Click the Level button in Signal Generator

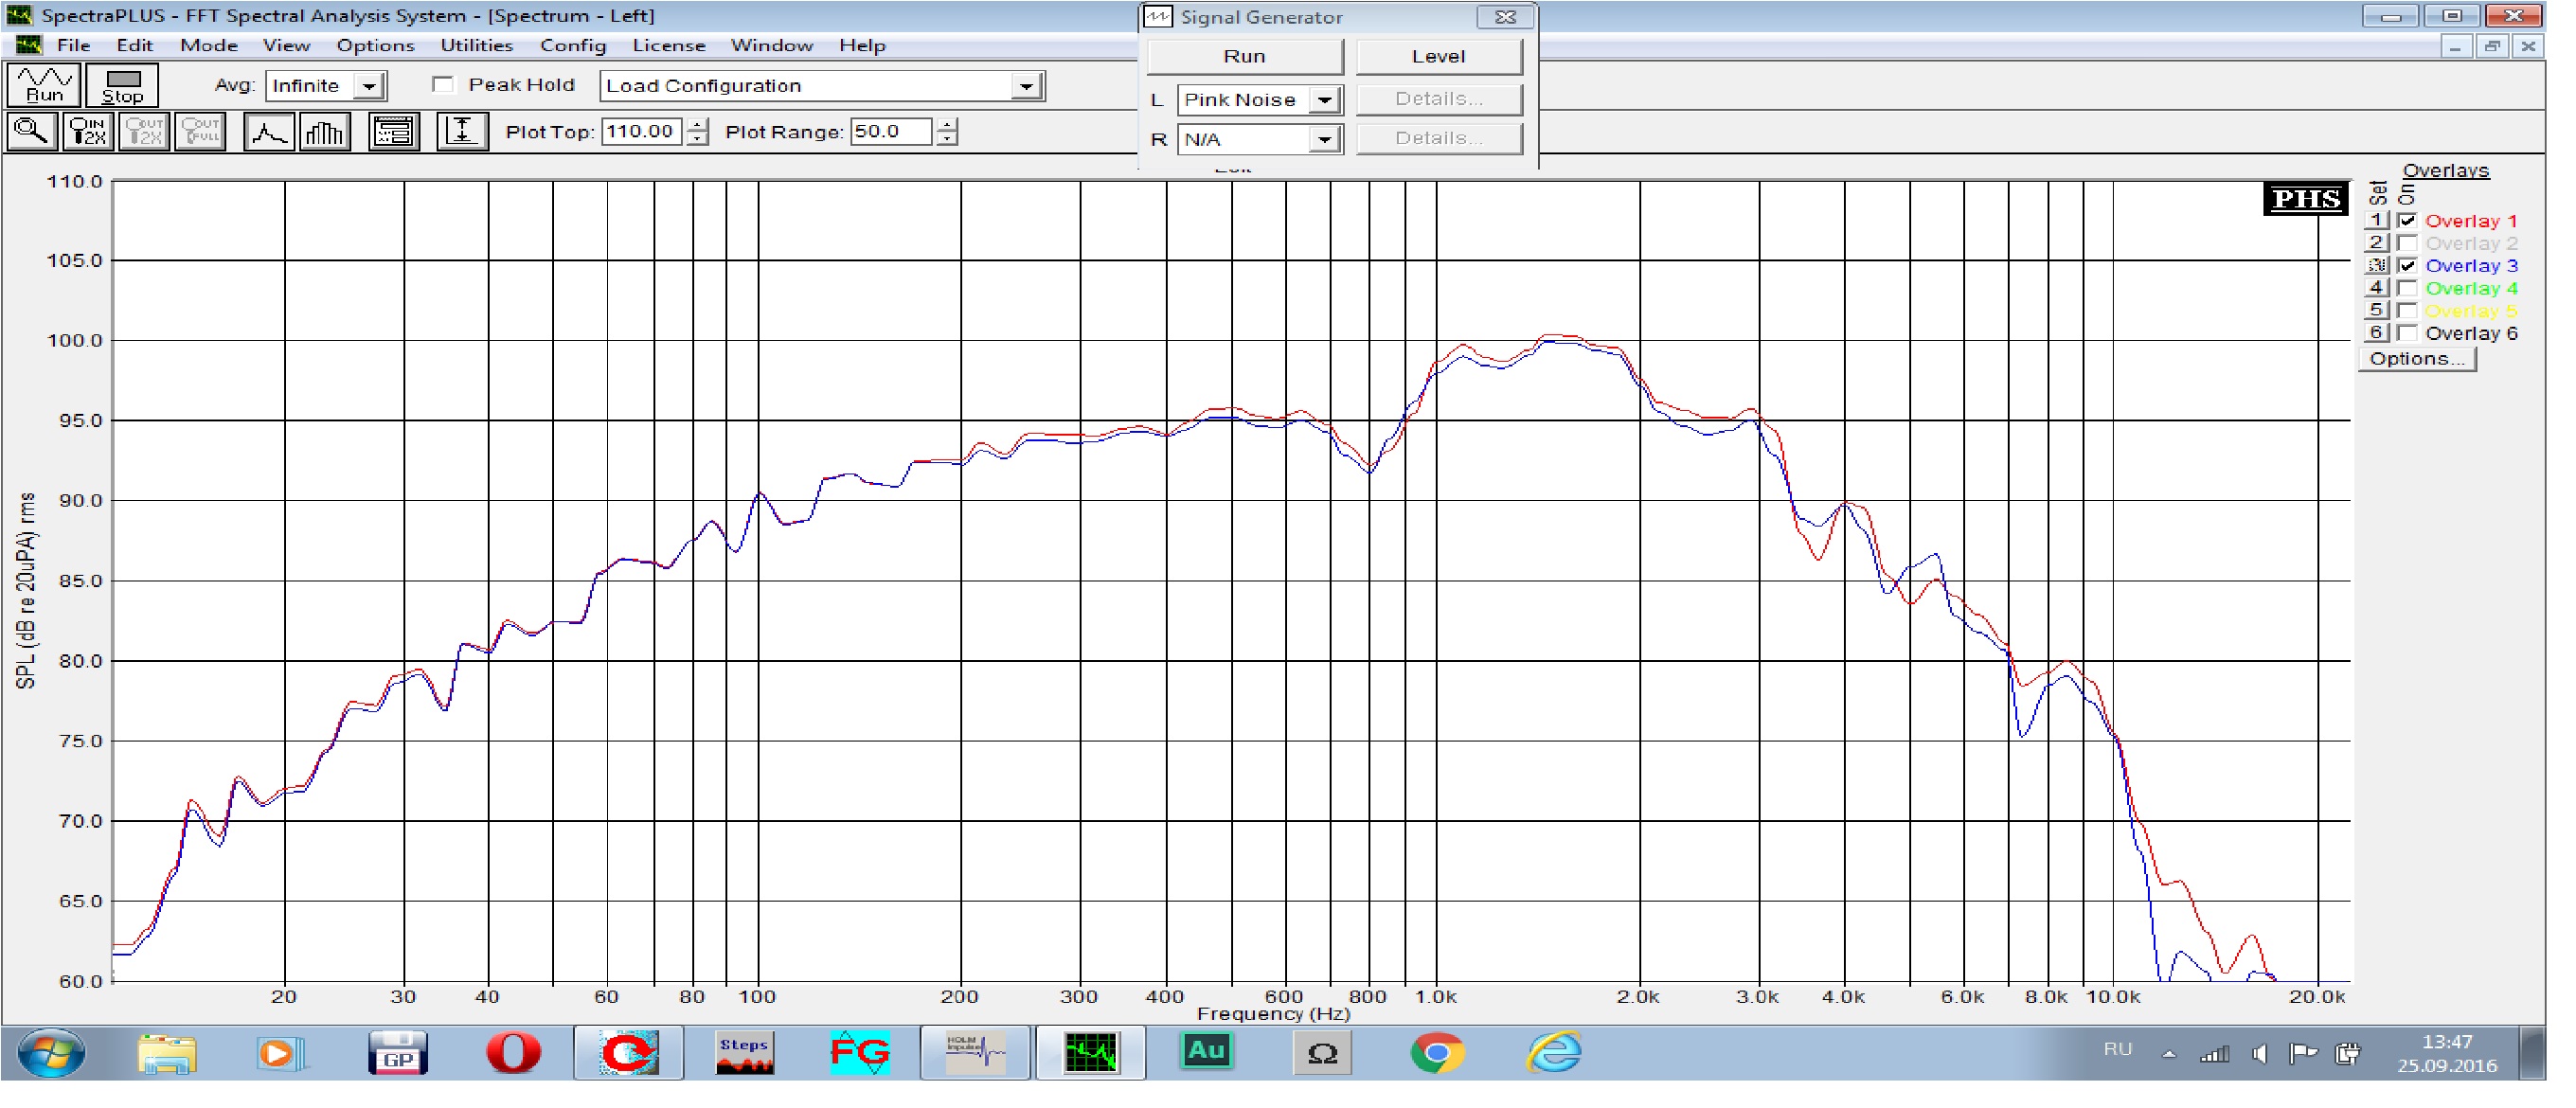tap(1438, 57)
